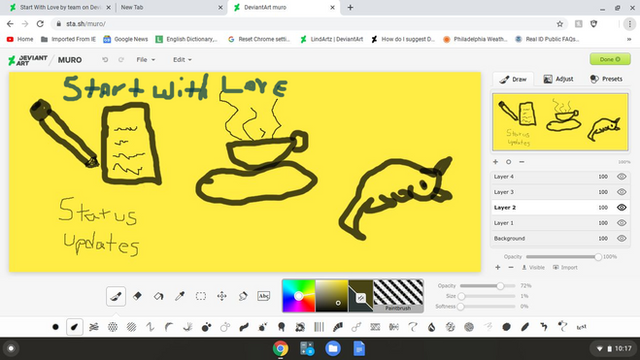Image resolution: width=640 pixels, height=360 pixels.
Task: Pick the Eyedropper tool
Action: click(x=180, y=296)
